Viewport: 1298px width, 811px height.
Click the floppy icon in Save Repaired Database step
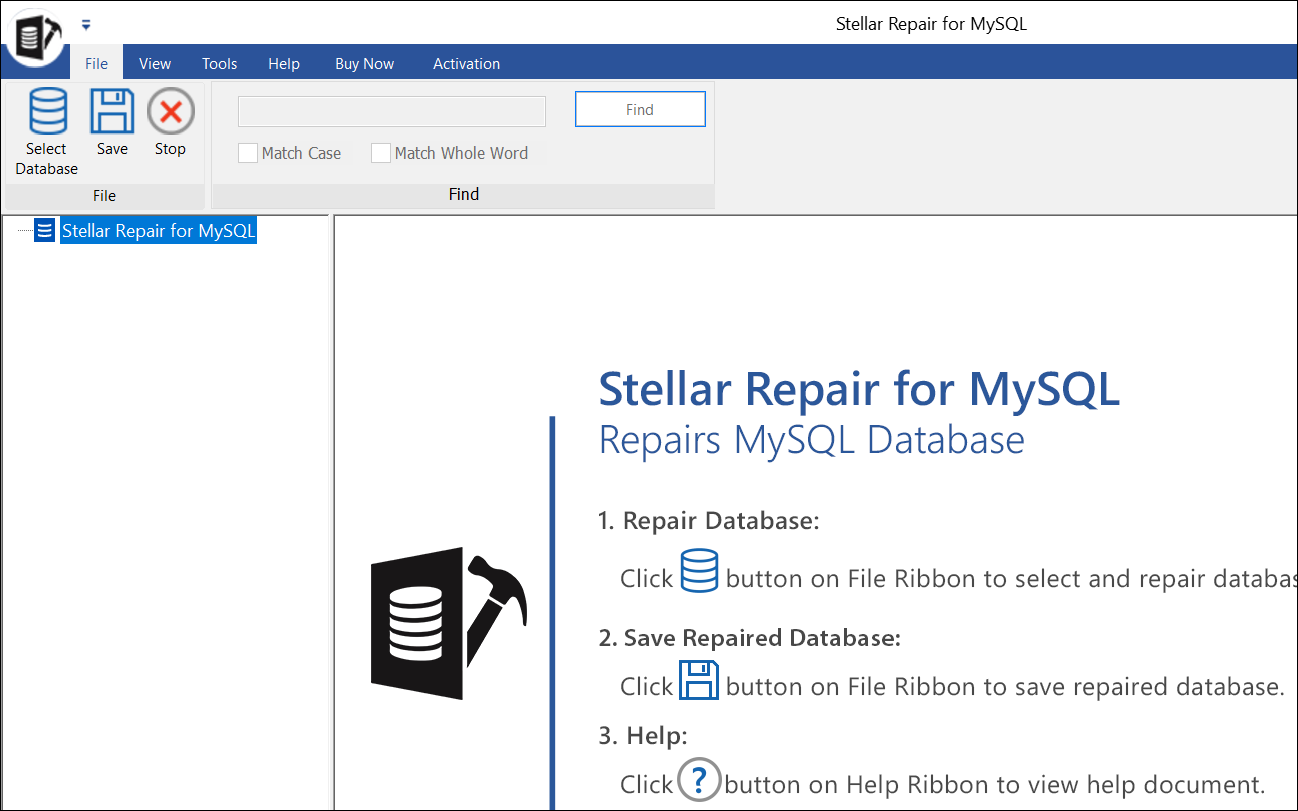699,680
